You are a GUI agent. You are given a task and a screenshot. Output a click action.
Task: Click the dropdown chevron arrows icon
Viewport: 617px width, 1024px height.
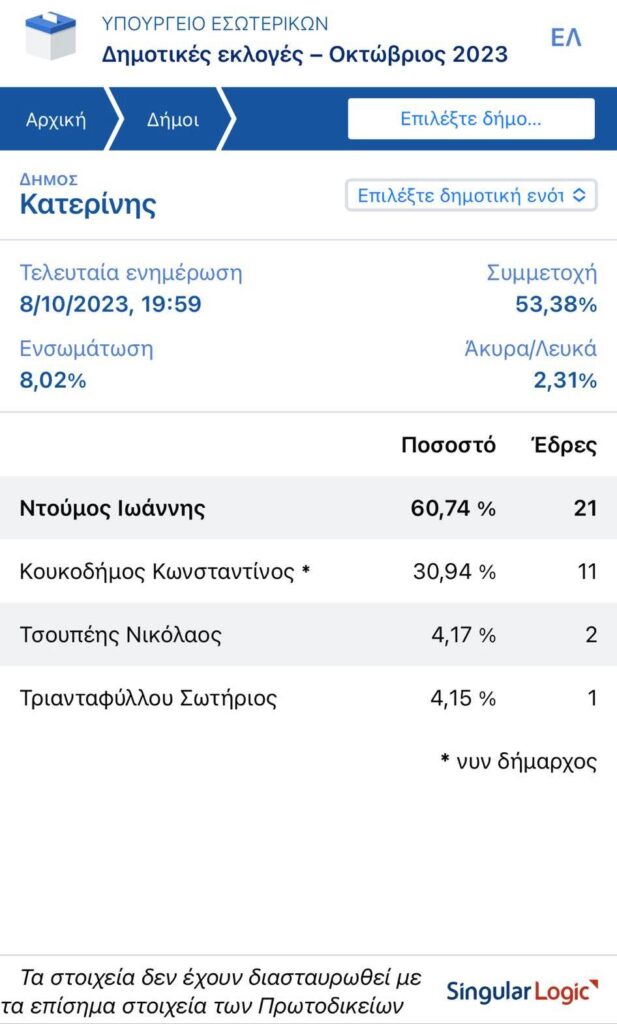tap(578, 195)
